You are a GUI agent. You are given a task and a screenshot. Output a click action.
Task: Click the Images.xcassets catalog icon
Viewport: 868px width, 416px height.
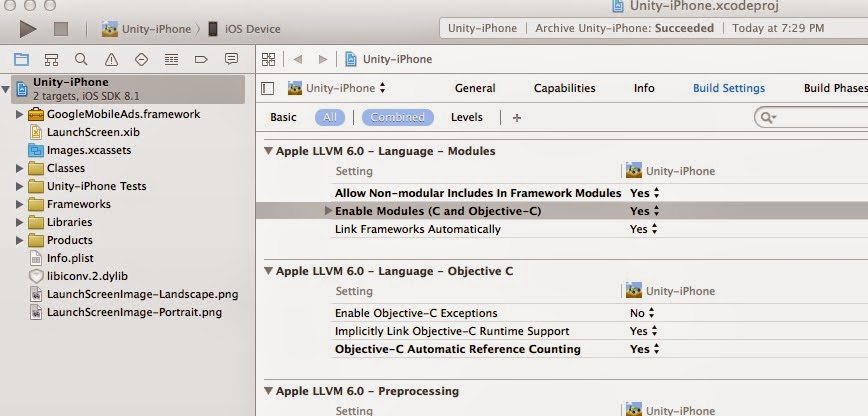pyautogui.click(x=36, y=150)
